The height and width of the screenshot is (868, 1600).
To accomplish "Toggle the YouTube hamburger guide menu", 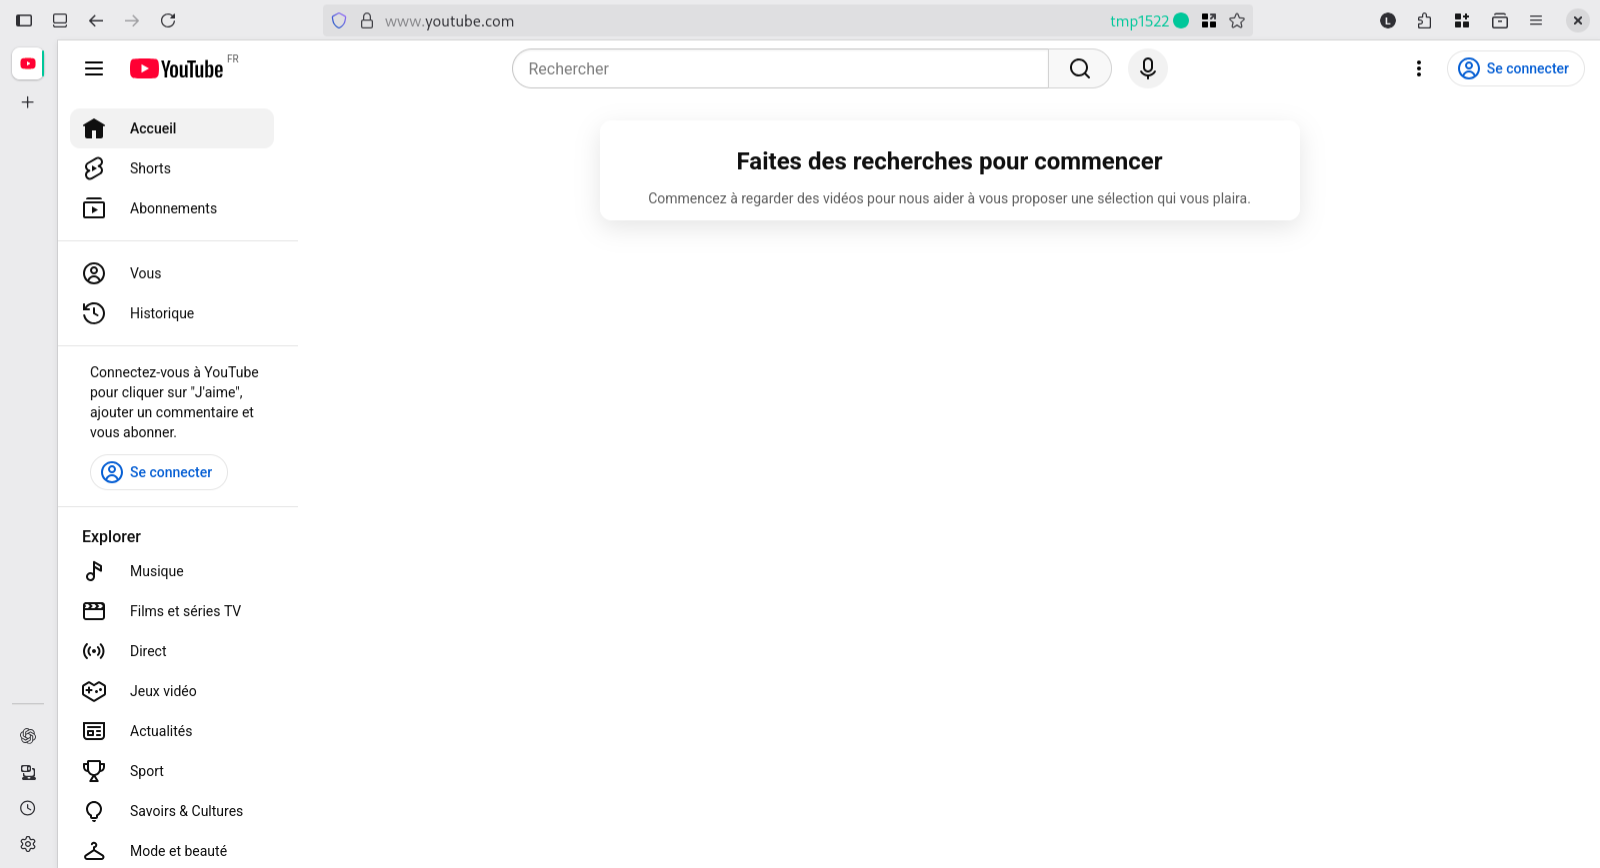I will [94, 69].
